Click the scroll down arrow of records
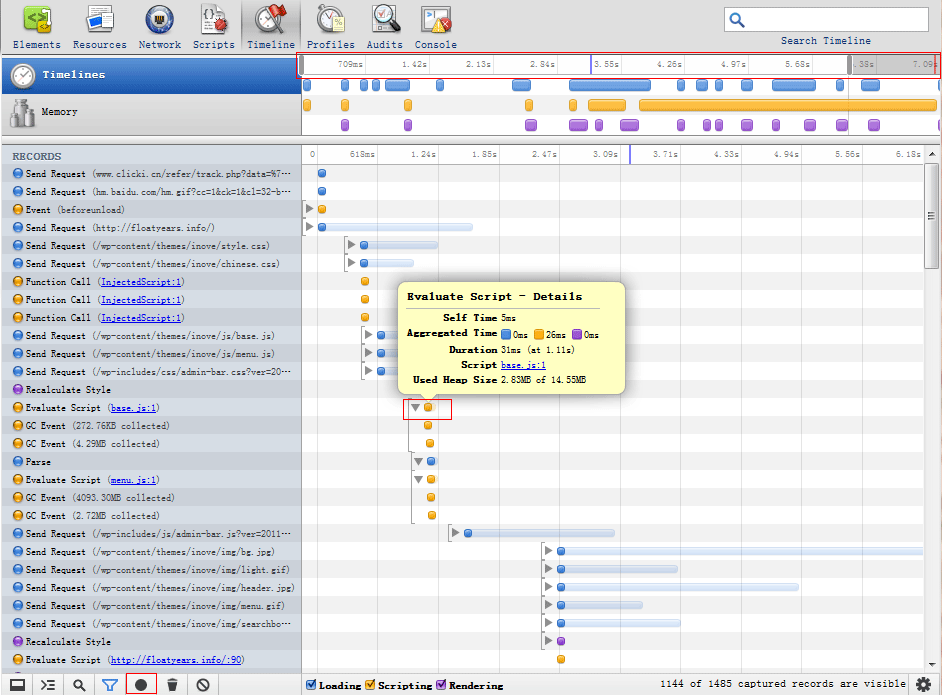 coord(932,664)
